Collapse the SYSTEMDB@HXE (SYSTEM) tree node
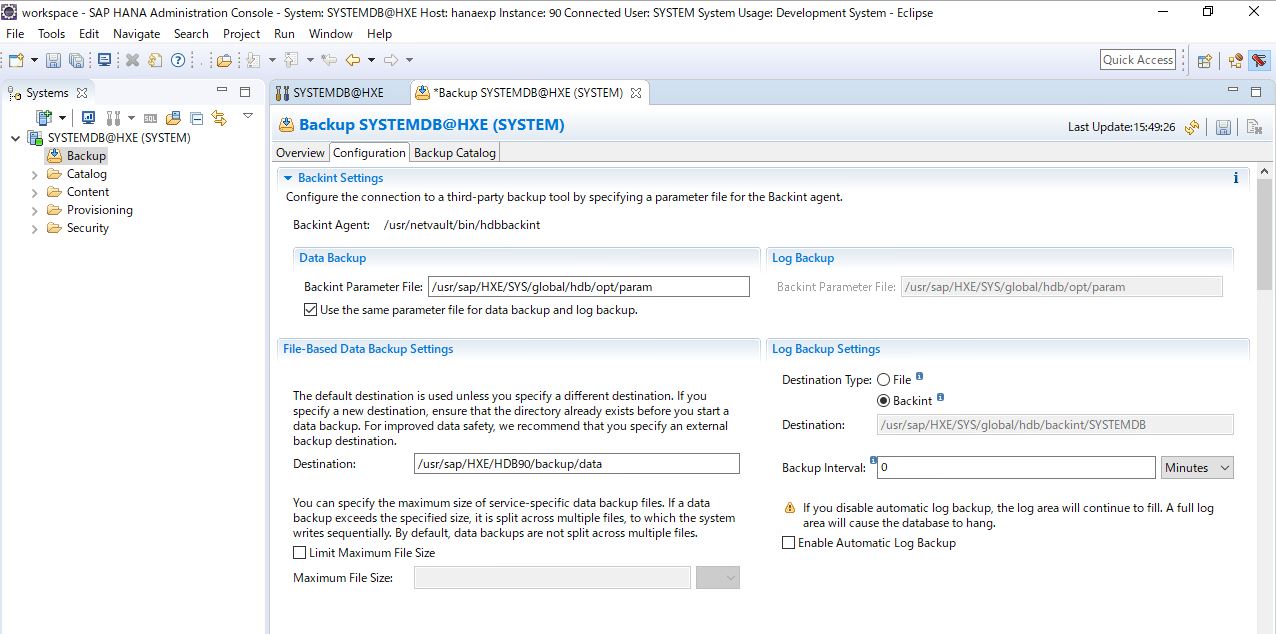 [15, 138]
